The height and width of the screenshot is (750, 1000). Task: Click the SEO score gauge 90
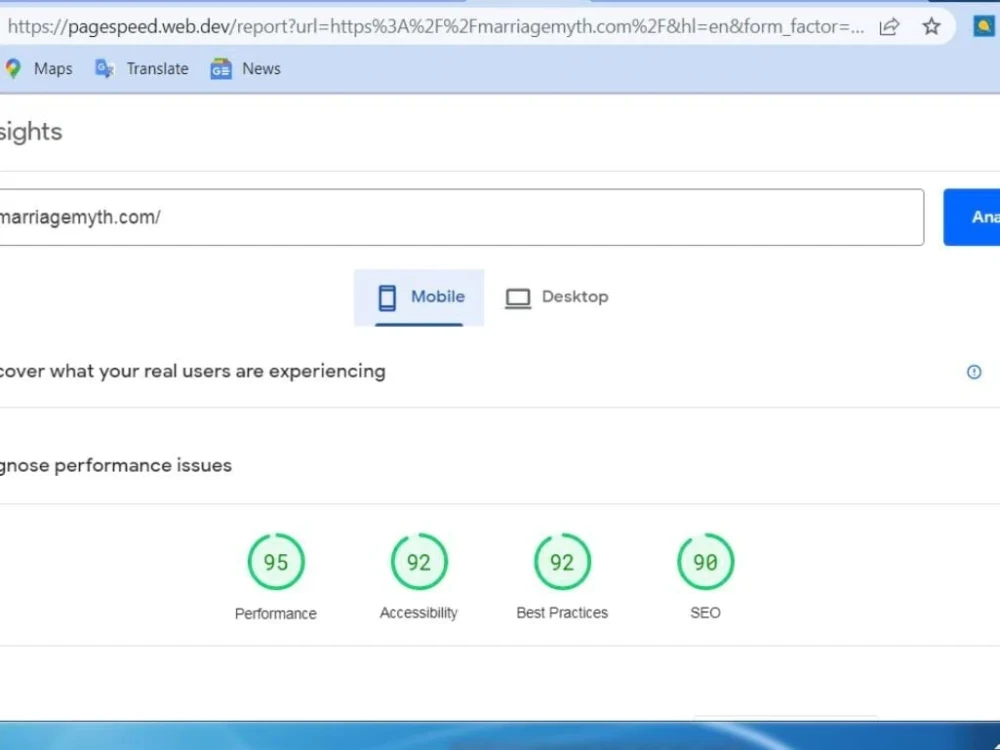click(705, 562)
